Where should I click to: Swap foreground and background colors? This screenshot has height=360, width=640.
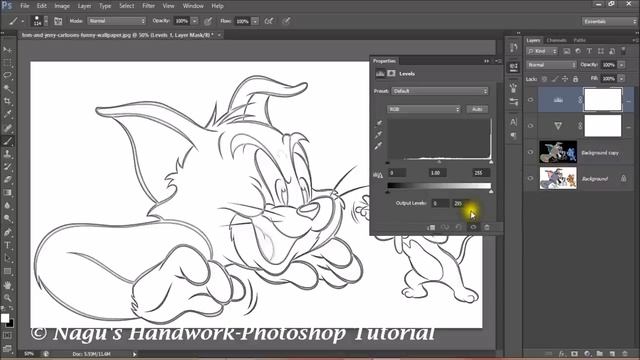[11, 308]
